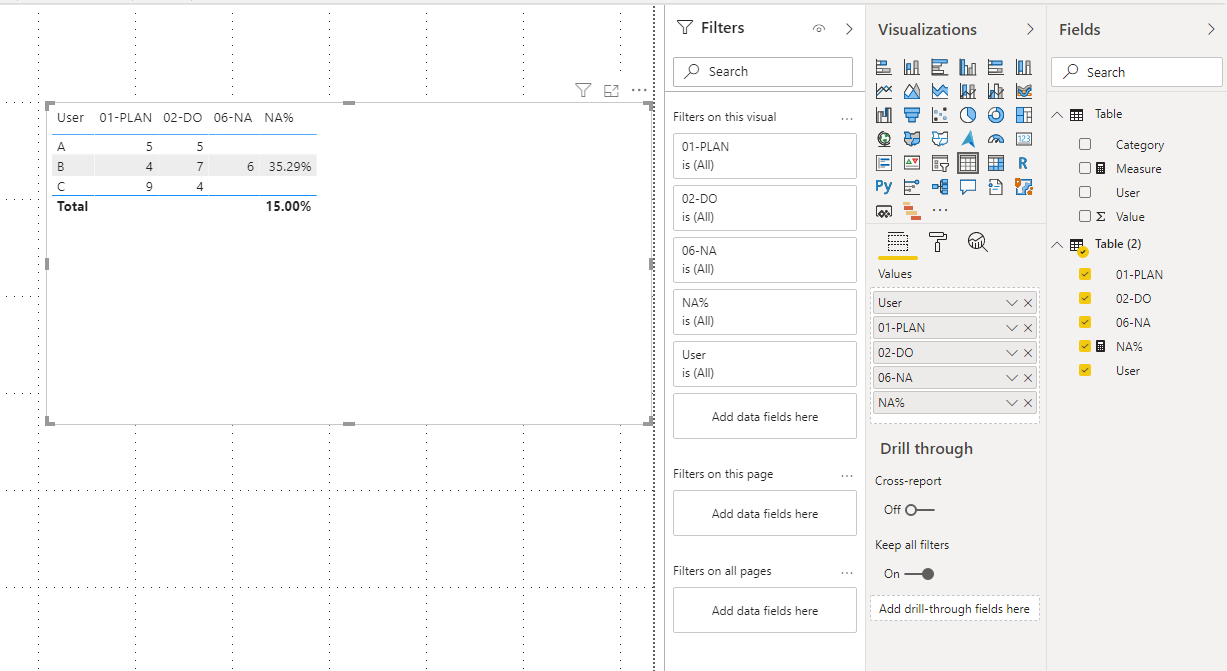Click the Fields pane search box
Image resolution: width=1227 pixels, height=671 pixels.
1137,72
